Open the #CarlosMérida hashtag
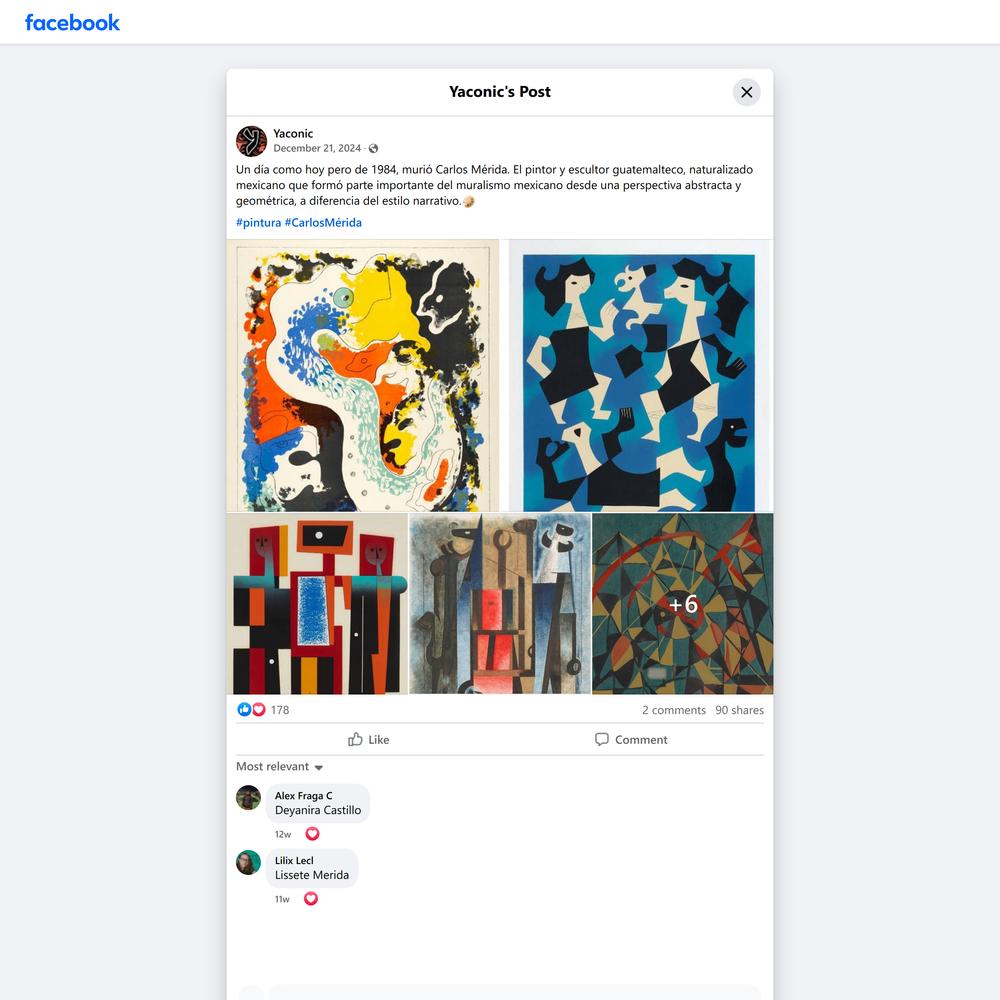Viewport: 1000px width, 1000px height. click(323, 223)
